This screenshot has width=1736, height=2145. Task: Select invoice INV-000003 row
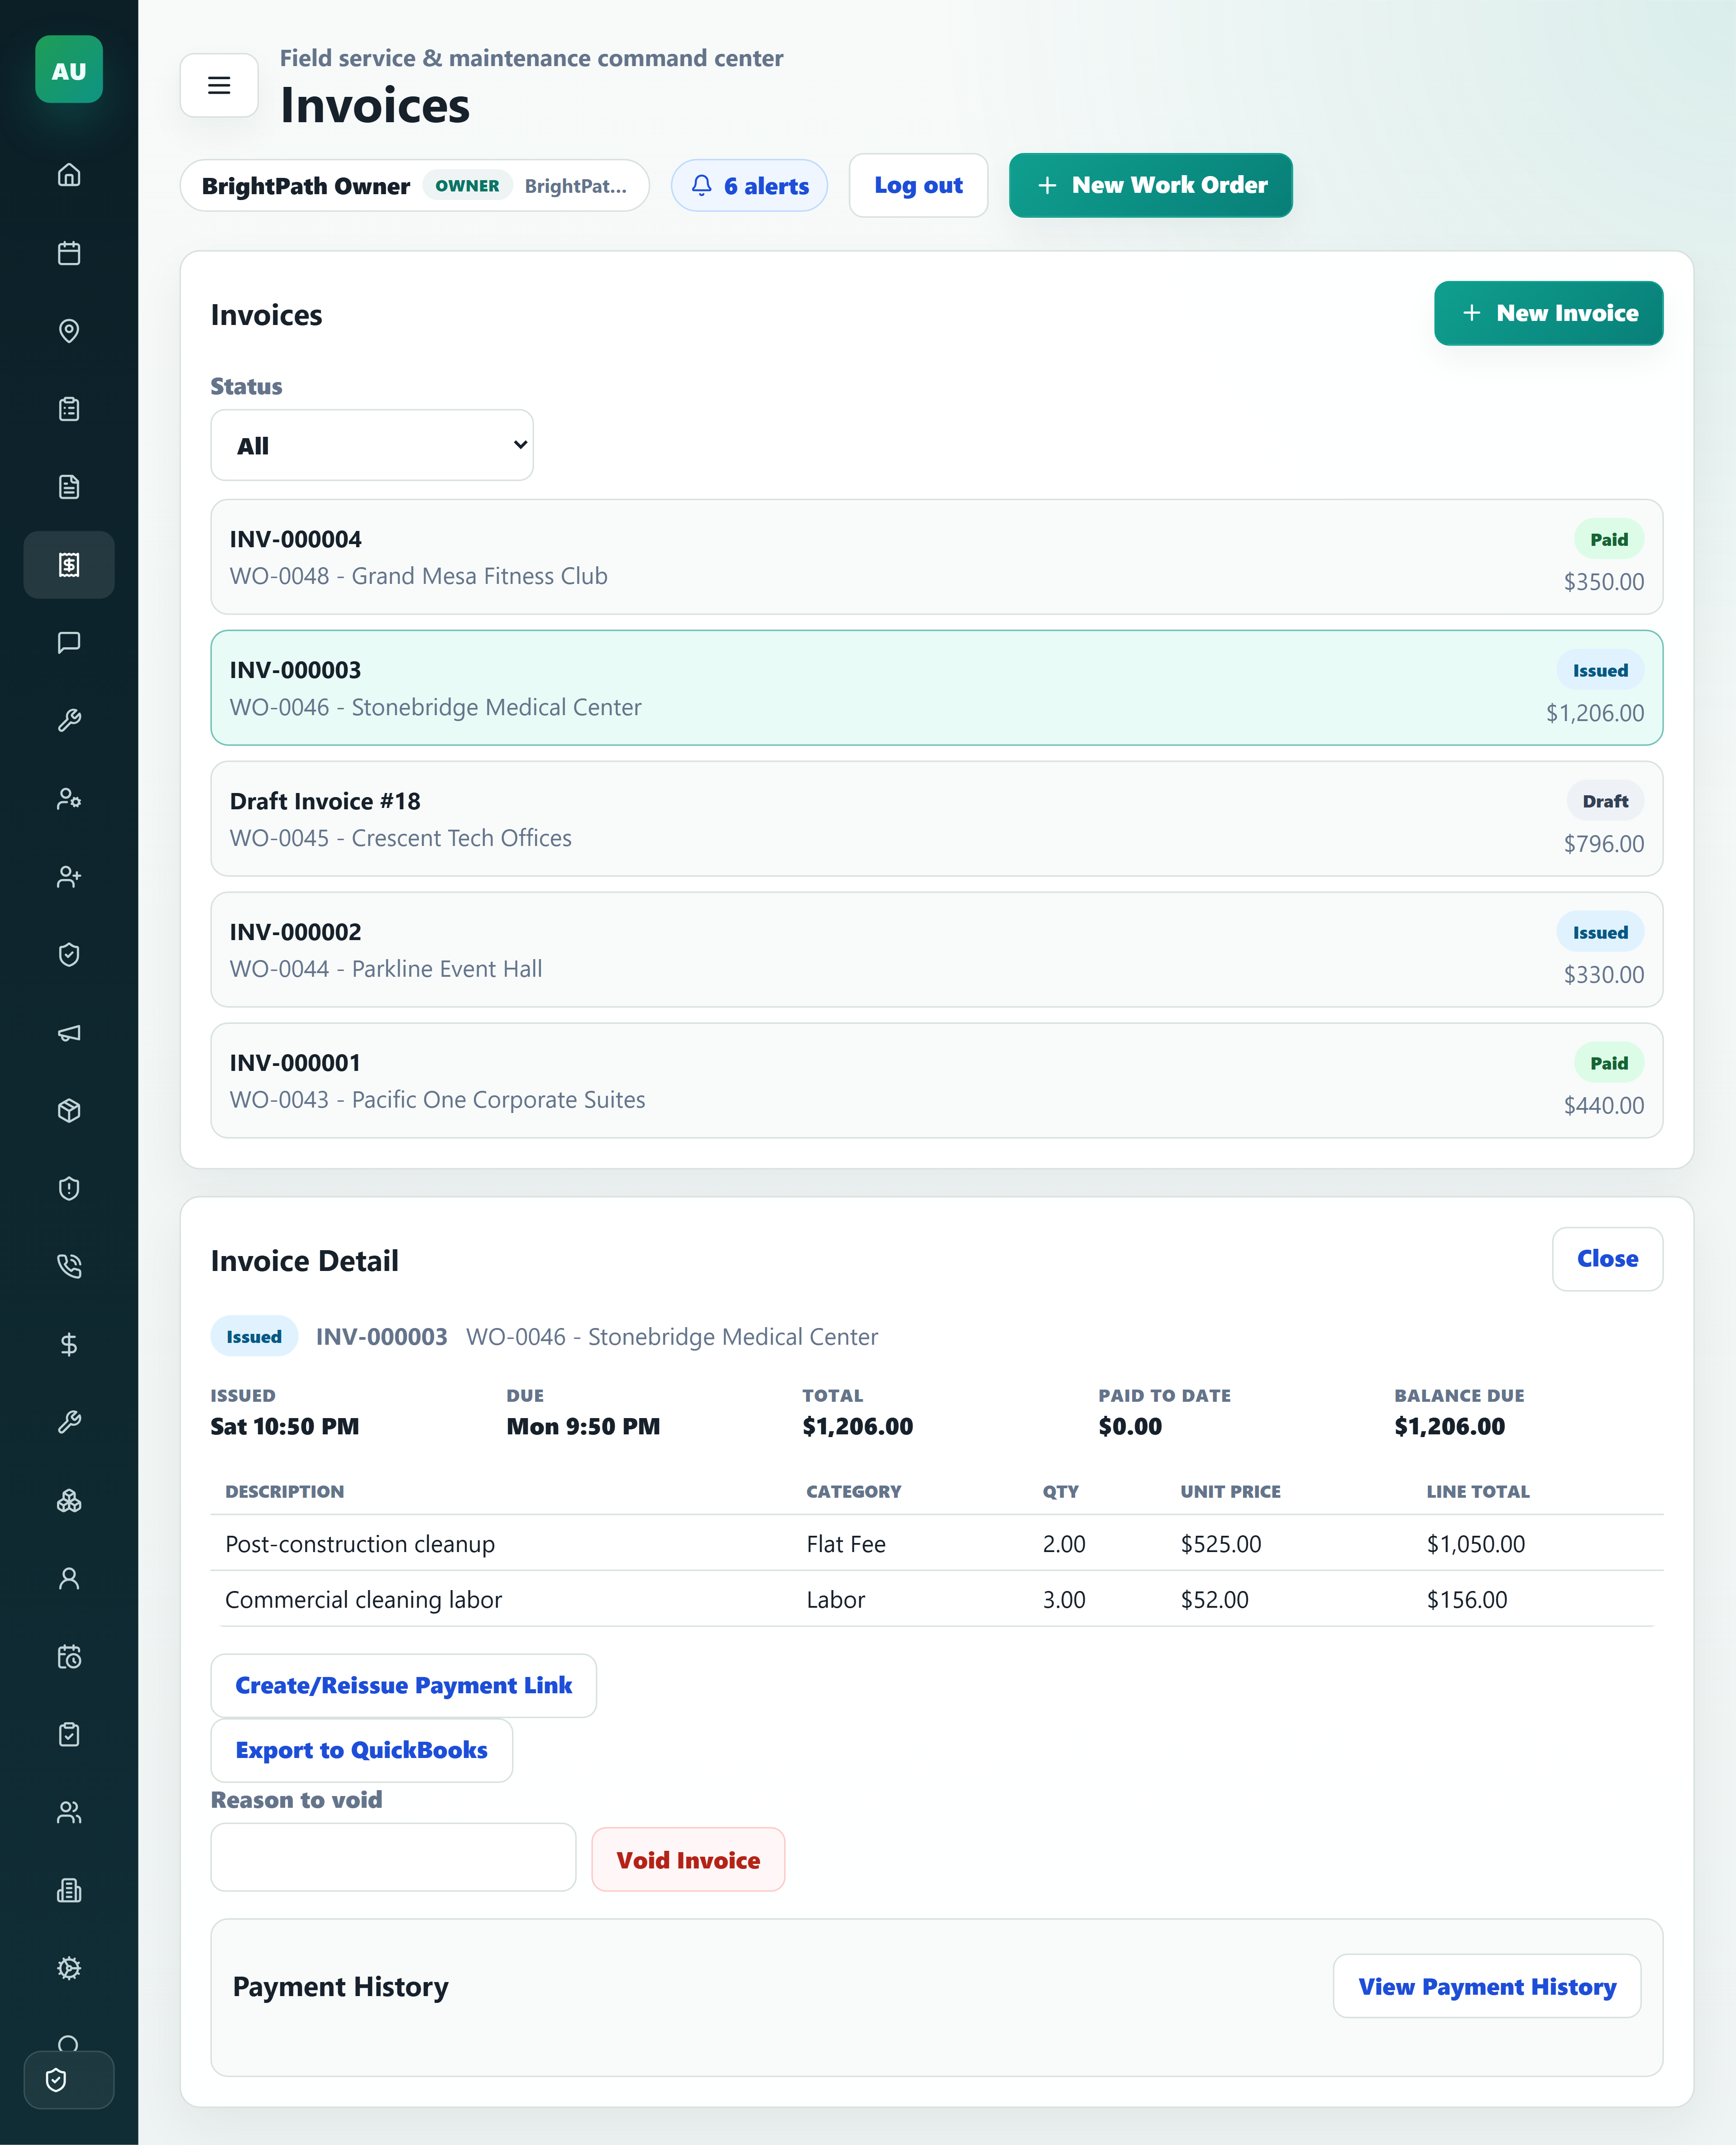click(x=936, y=688)
